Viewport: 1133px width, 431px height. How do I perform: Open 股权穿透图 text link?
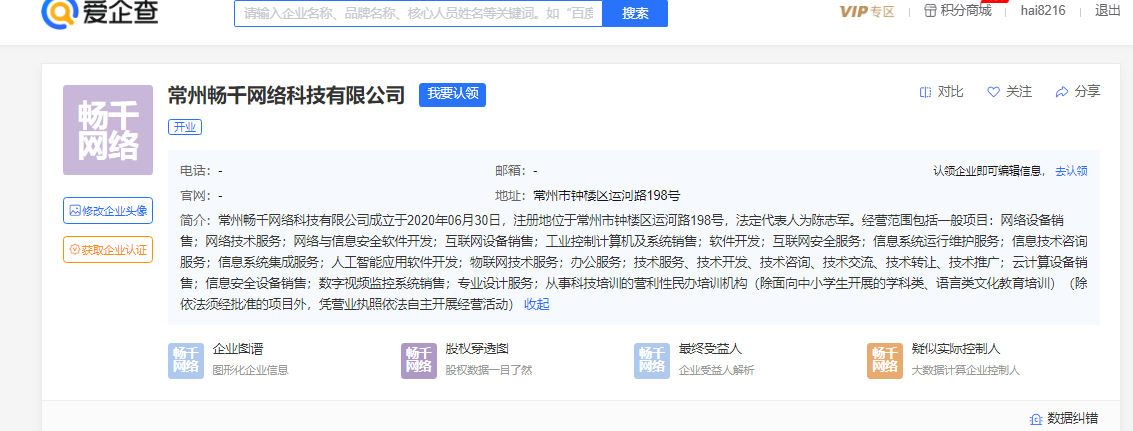coord(478,349)
